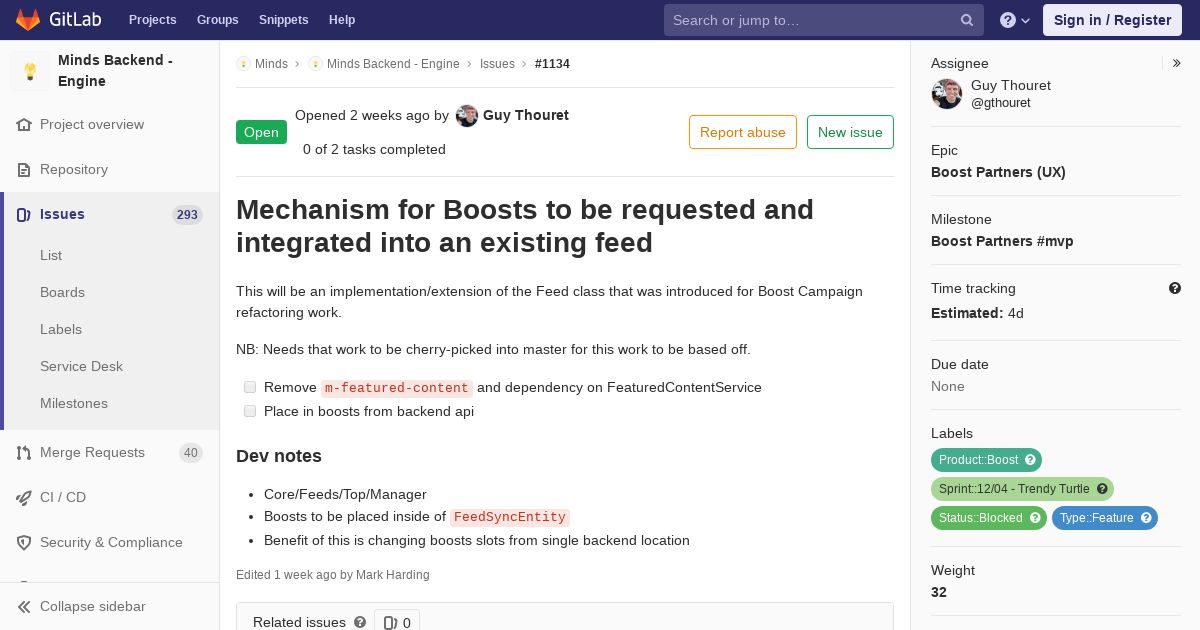
Task: Click the Issues breadcrumb link
Action: pyautogui.click(x=497, y=64)
